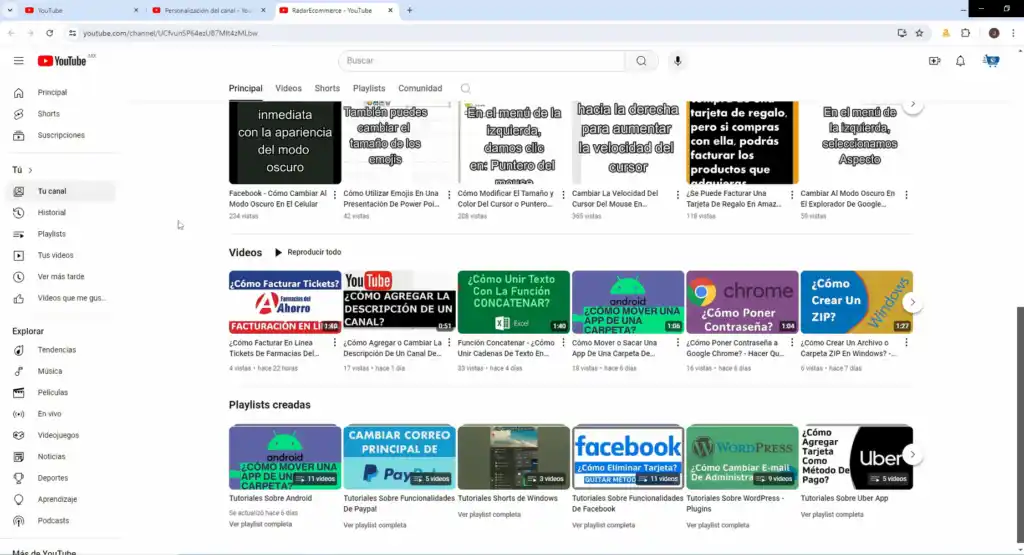Switch to the Videos channel tab
Screen dimensions: 1024x555
[288, 89]
